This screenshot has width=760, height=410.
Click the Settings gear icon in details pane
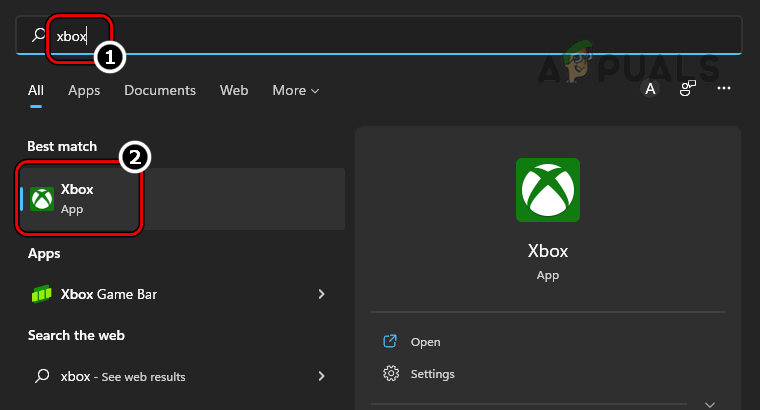click(391, 374)
